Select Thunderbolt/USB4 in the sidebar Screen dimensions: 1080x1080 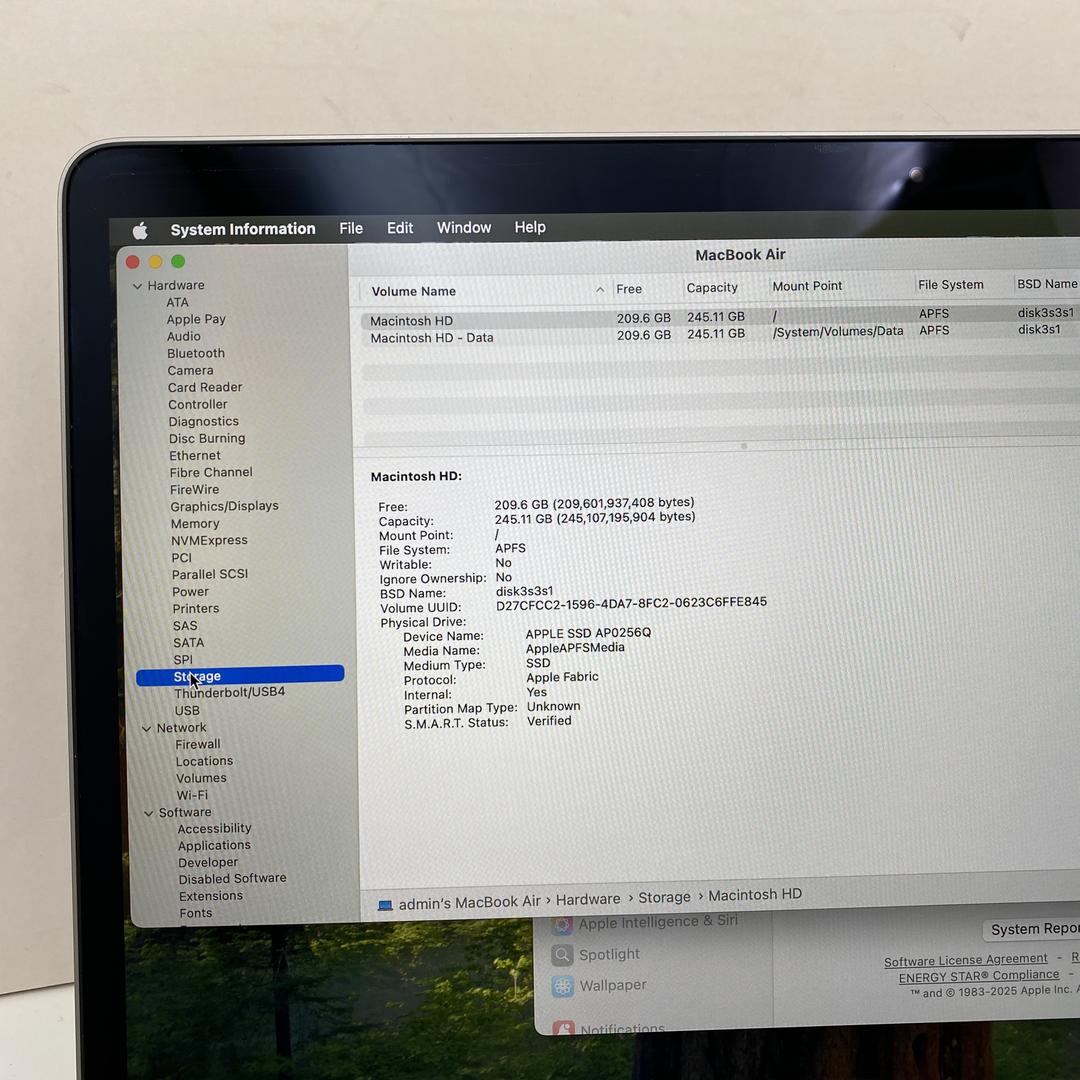pyautogui.click(x=229, y=692)
